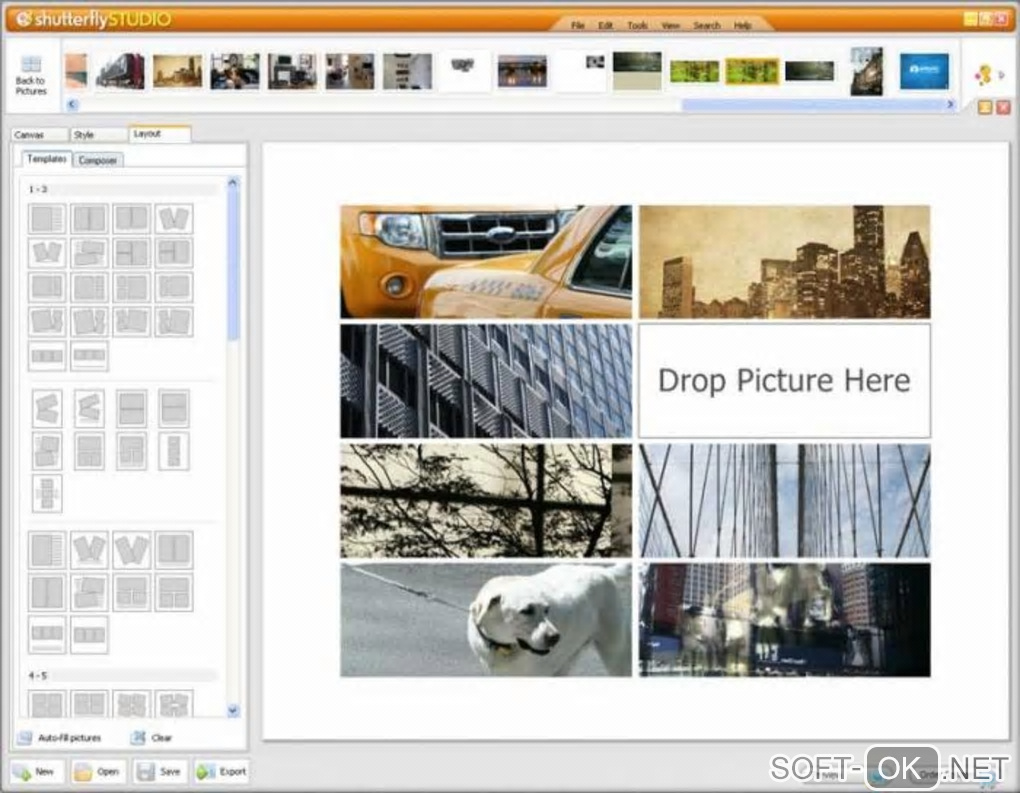Click the photo strip's left scroll arrow
1020x793 pixels.
tap(72, 104)
